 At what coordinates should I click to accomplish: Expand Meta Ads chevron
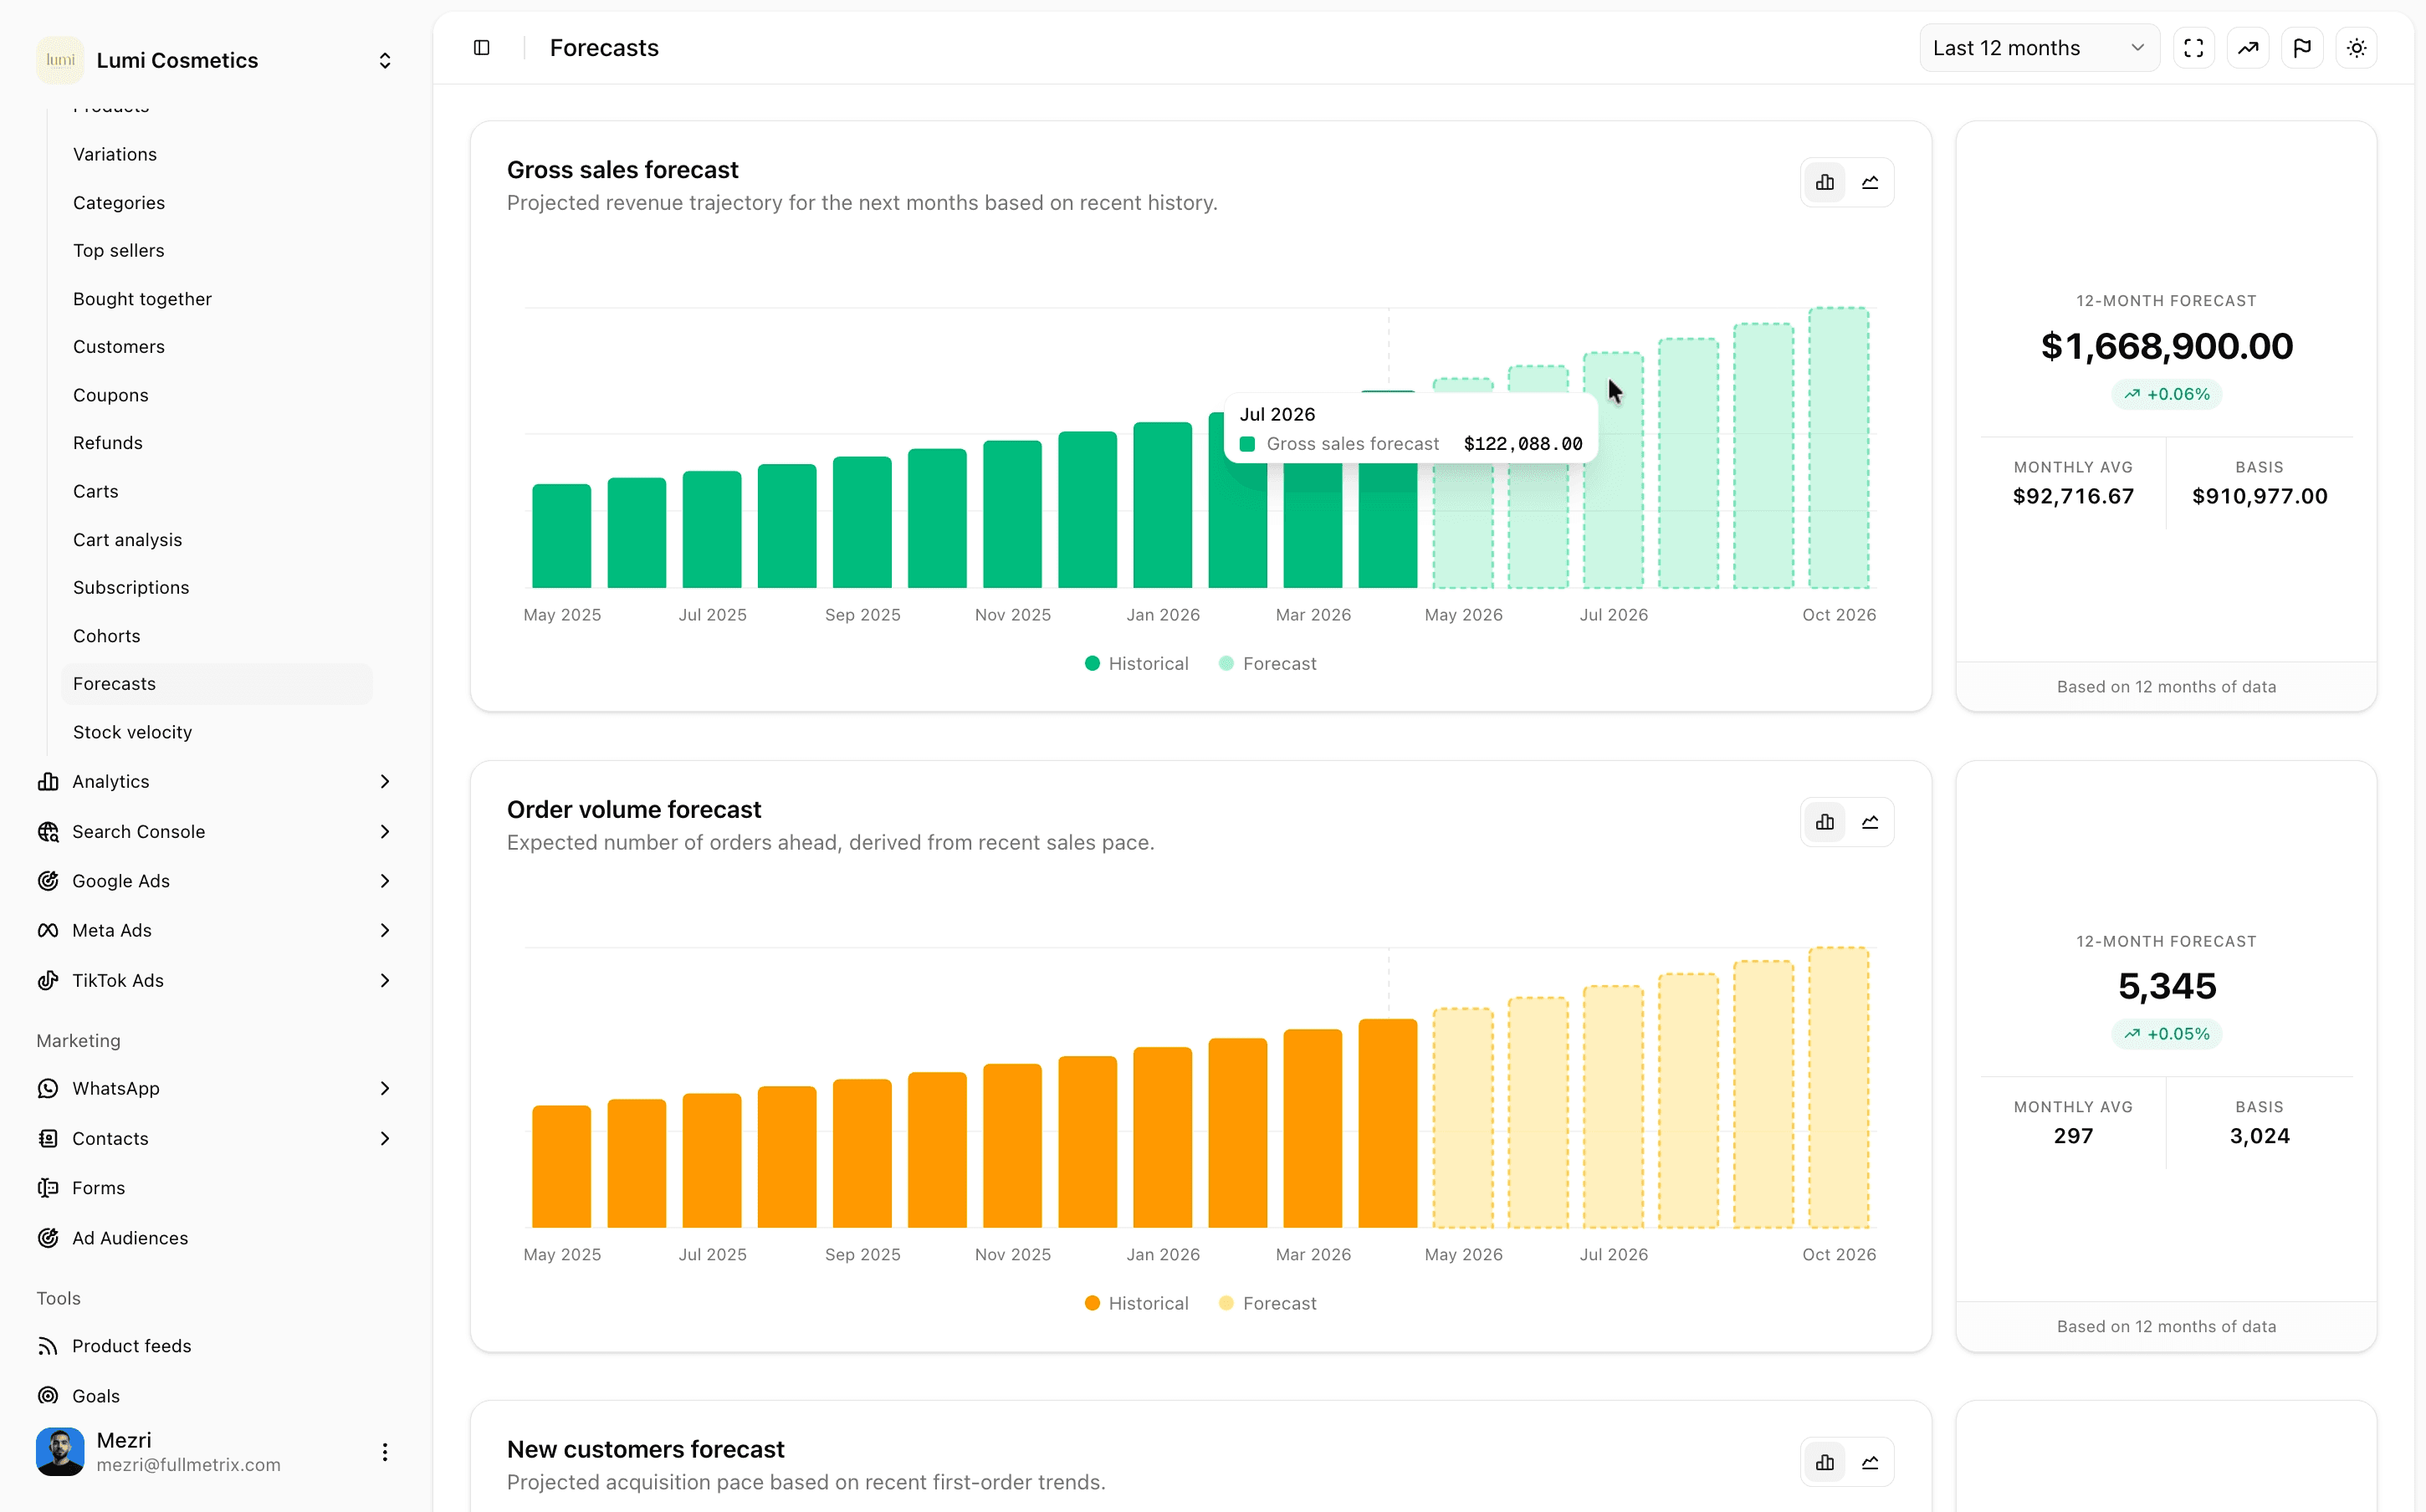(x=385, y=931)
